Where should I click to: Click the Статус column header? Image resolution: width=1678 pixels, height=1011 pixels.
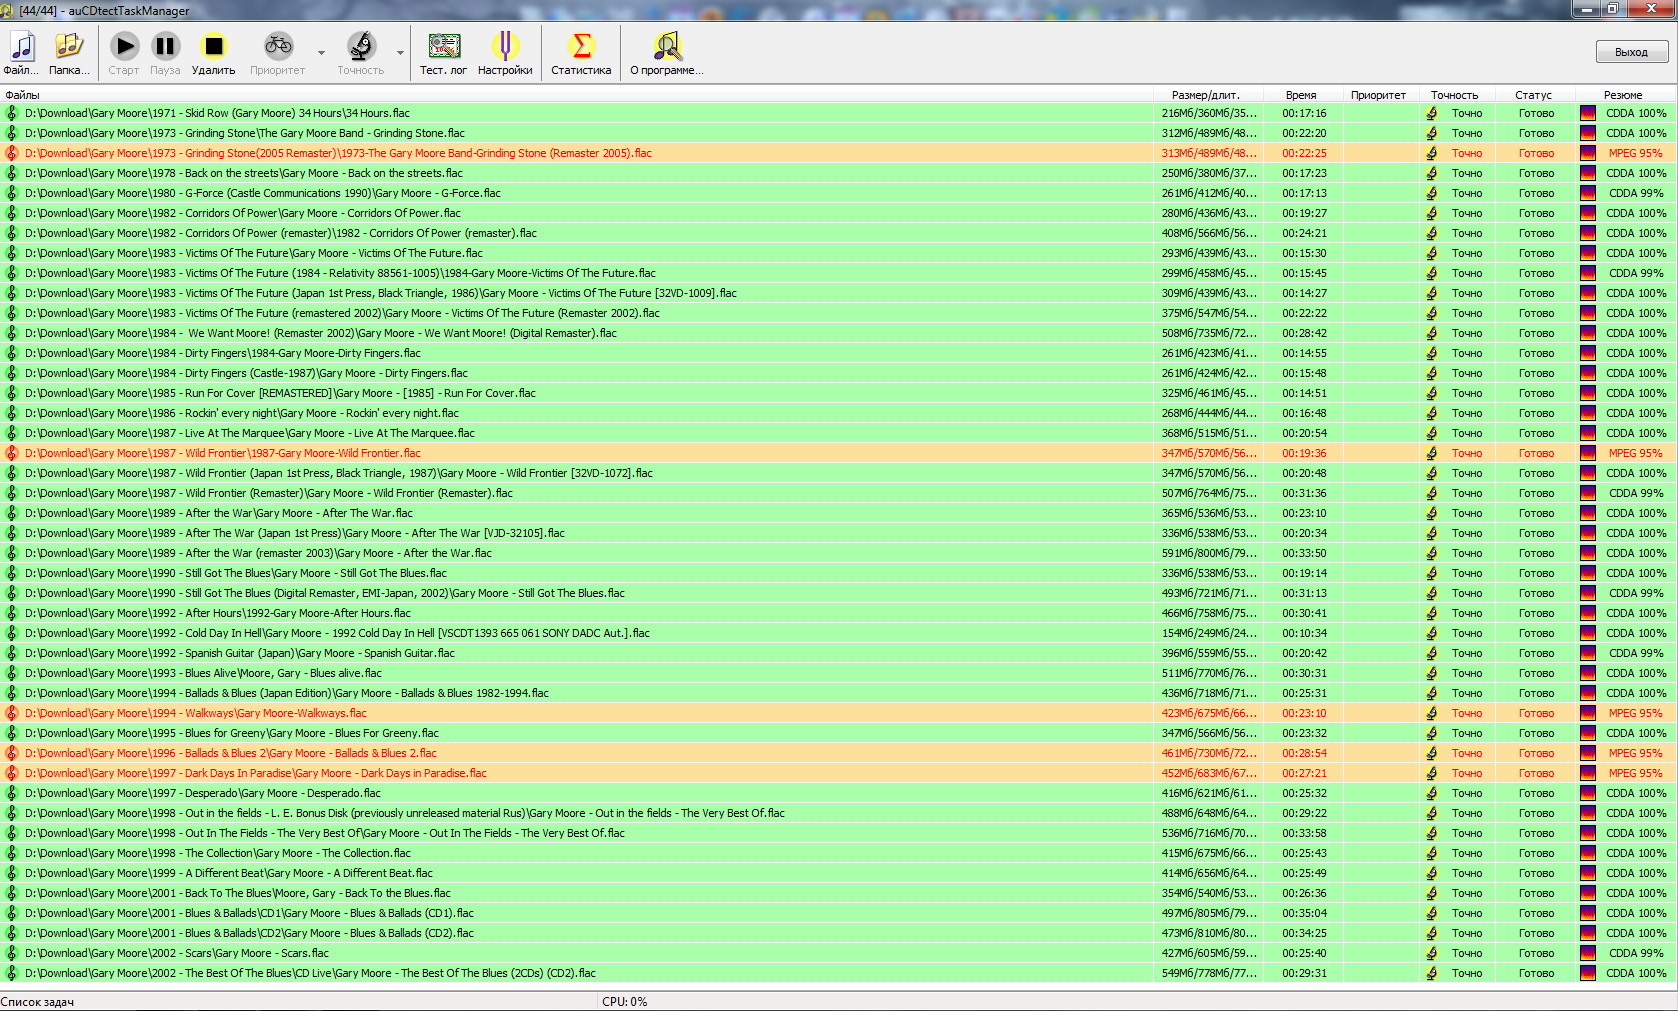[1533, 95]
